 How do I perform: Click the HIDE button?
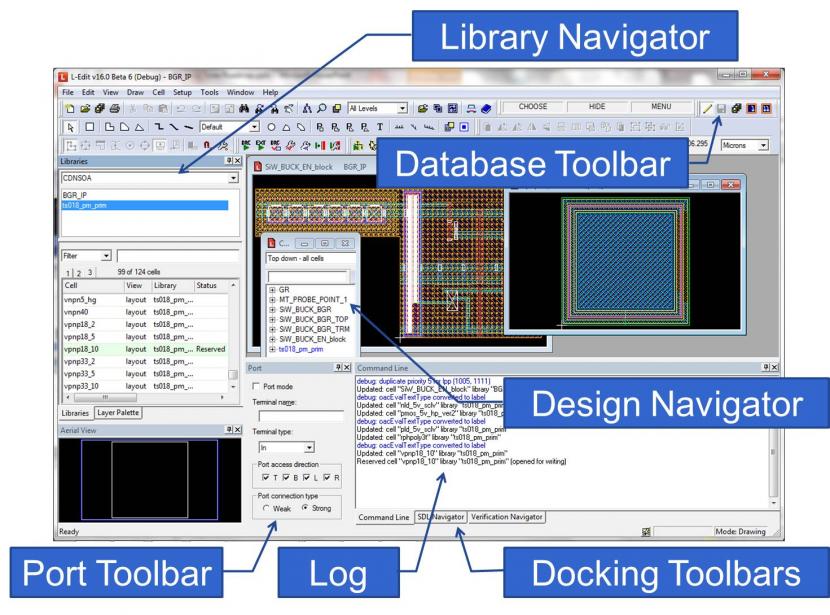click(x=597, y=107)
